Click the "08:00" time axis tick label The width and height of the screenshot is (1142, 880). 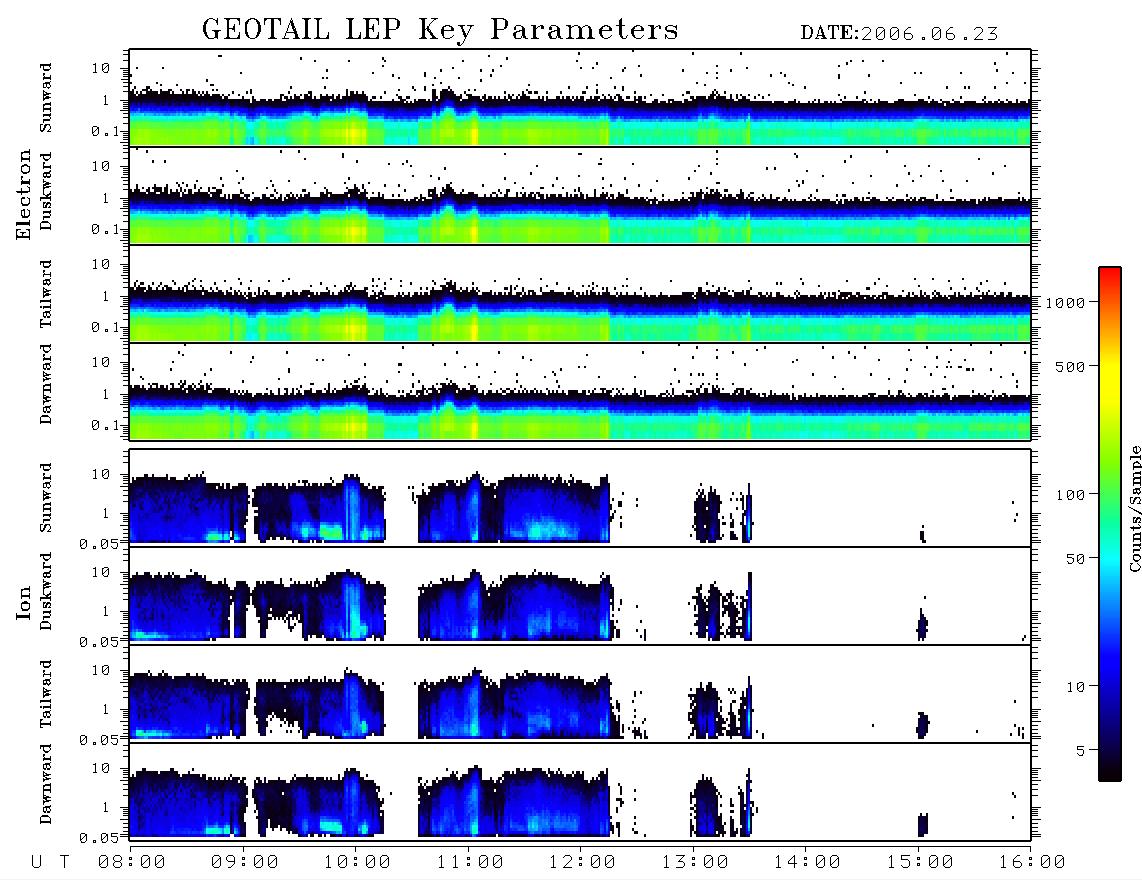pyautogui.click(x=132, y=862)
